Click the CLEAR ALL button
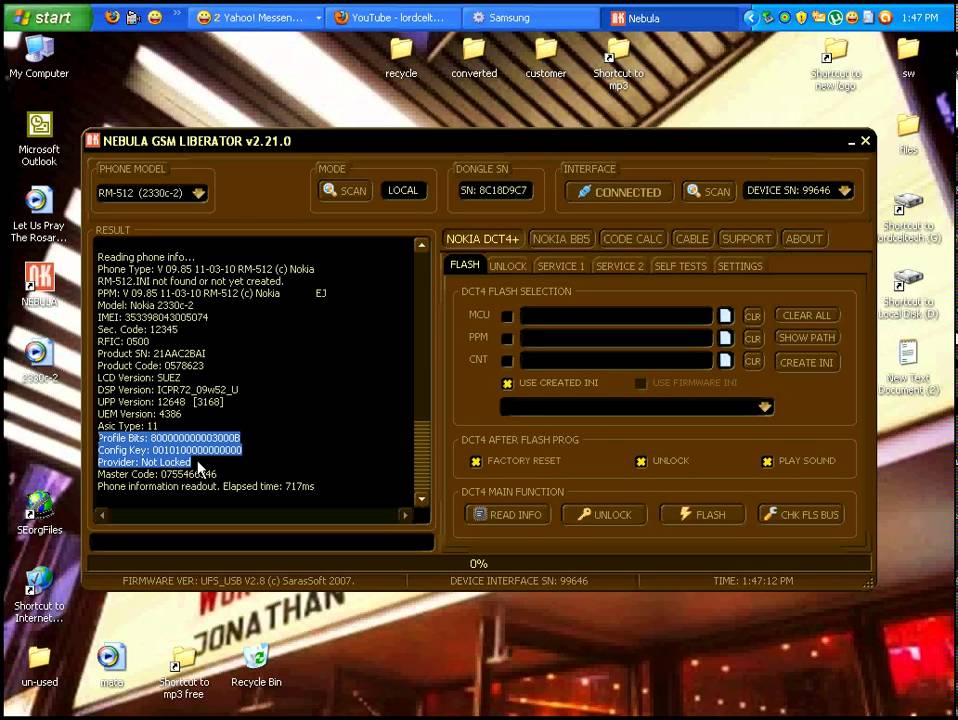 tap(807, 315)
